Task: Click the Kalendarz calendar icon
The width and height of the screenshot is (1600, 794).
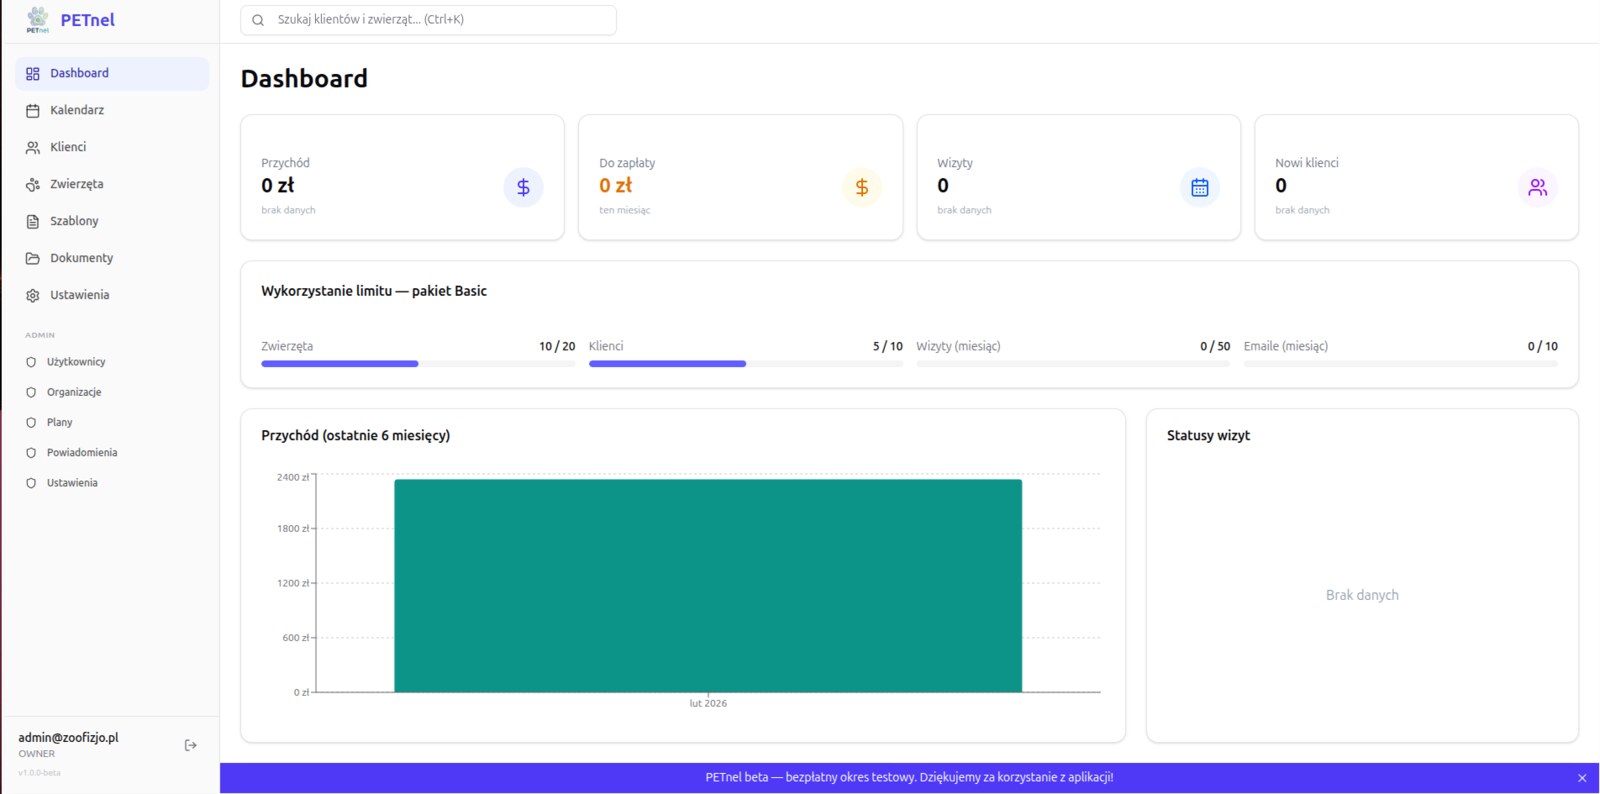Action: point(33,111)
